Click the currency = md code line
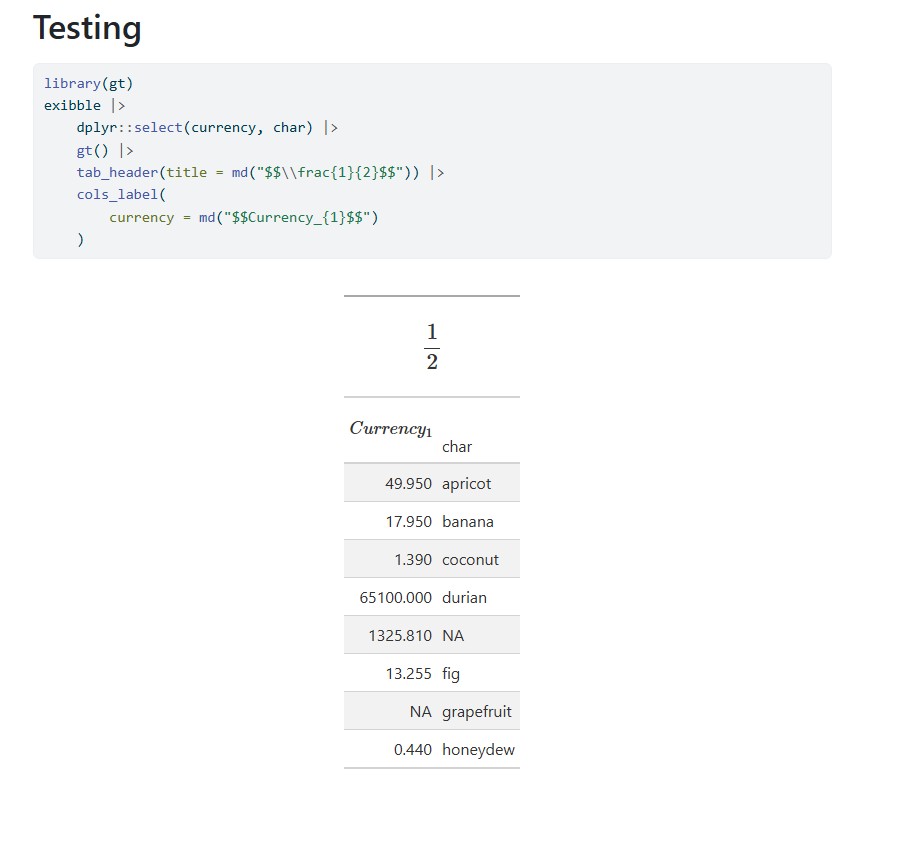Viewport: 922px width, 861px height. click(x=244, y=218)
